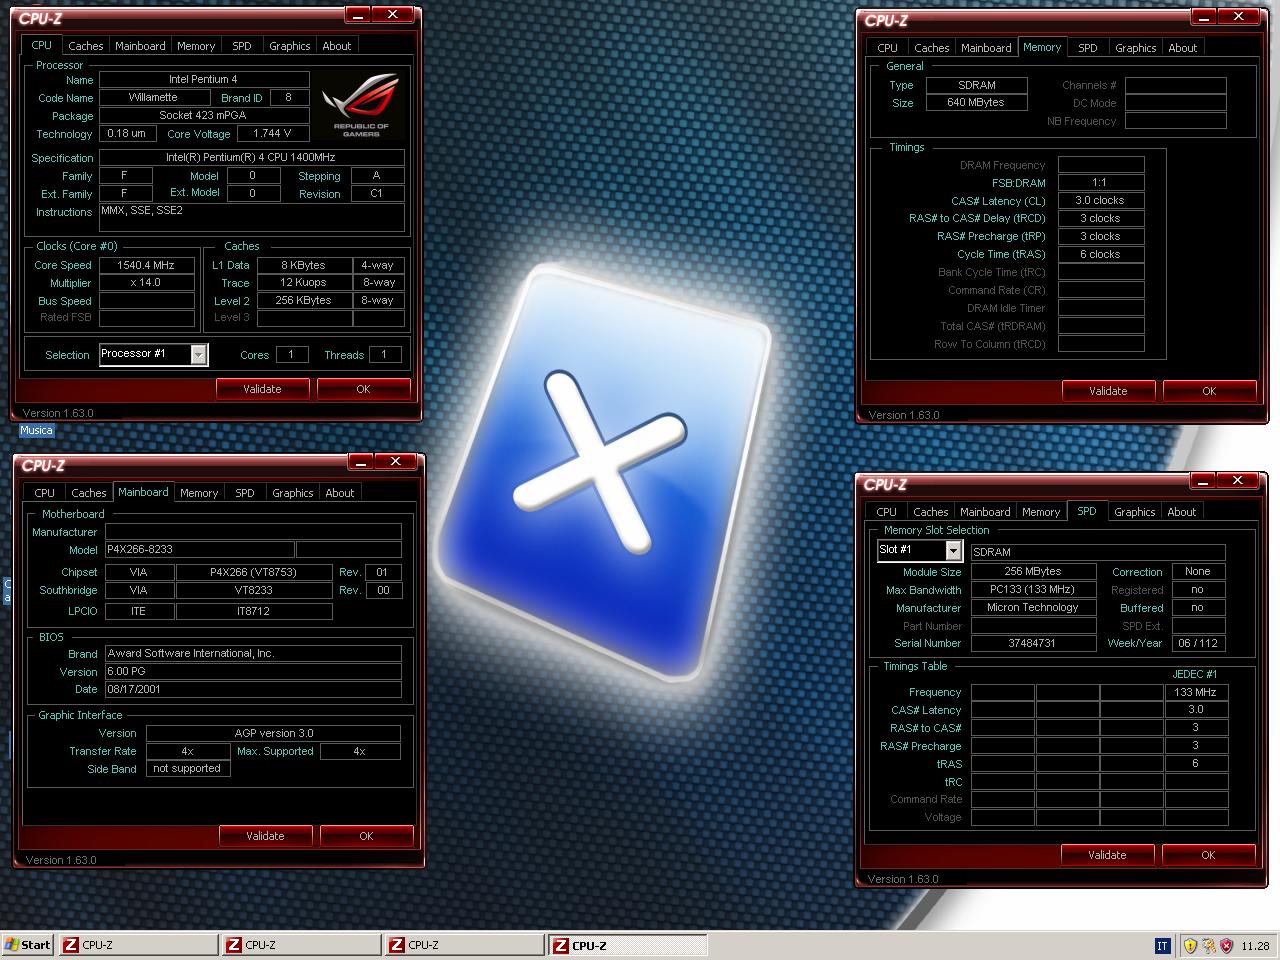Open About tab in top-left CPU-Z window
Viewport: 1280px width, 960px height.
(x=337, y=46)
